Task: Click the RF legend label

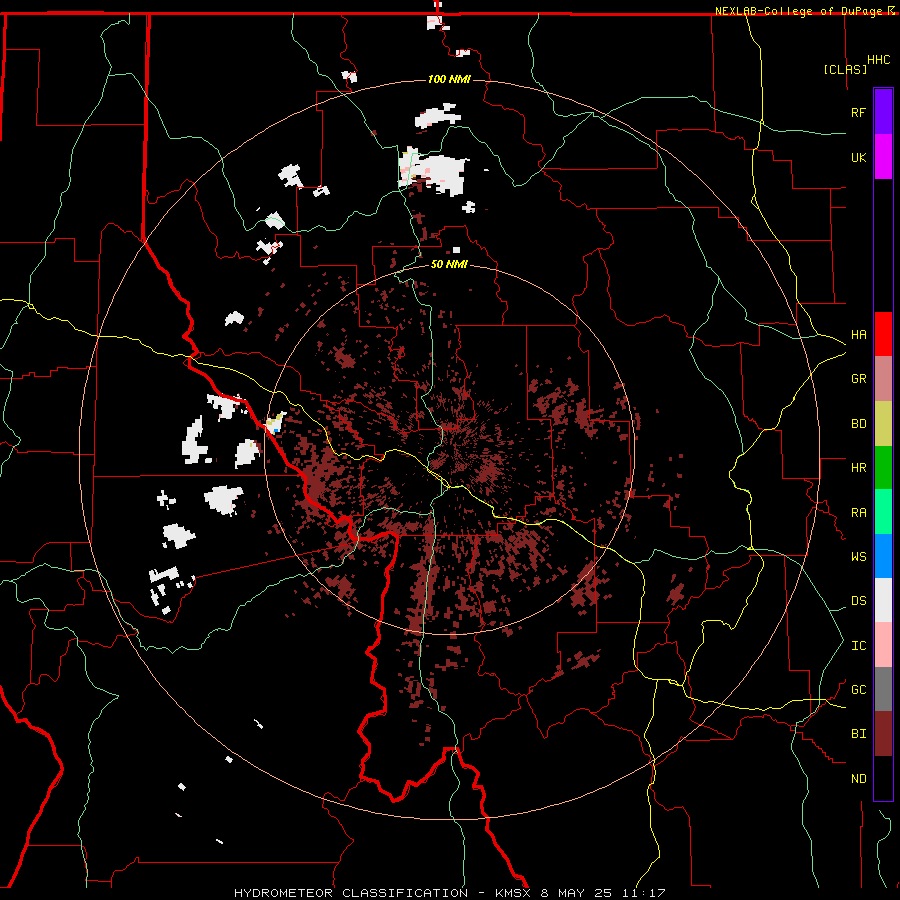Action: pyautogui.click(x=858, y=112)
